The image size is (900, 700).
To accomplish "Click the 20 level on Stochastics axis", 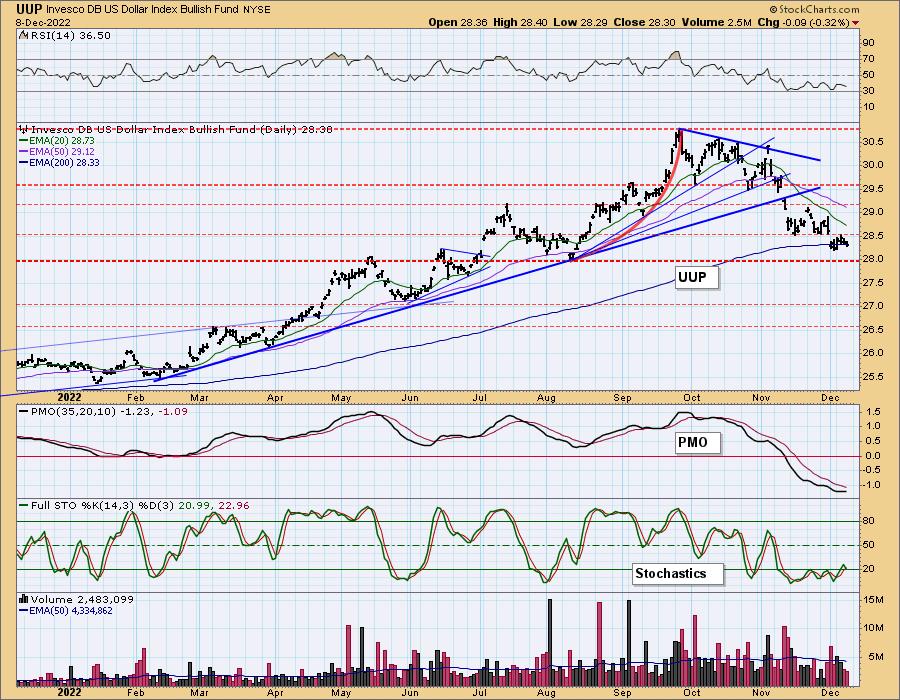I will click(867, 569).
